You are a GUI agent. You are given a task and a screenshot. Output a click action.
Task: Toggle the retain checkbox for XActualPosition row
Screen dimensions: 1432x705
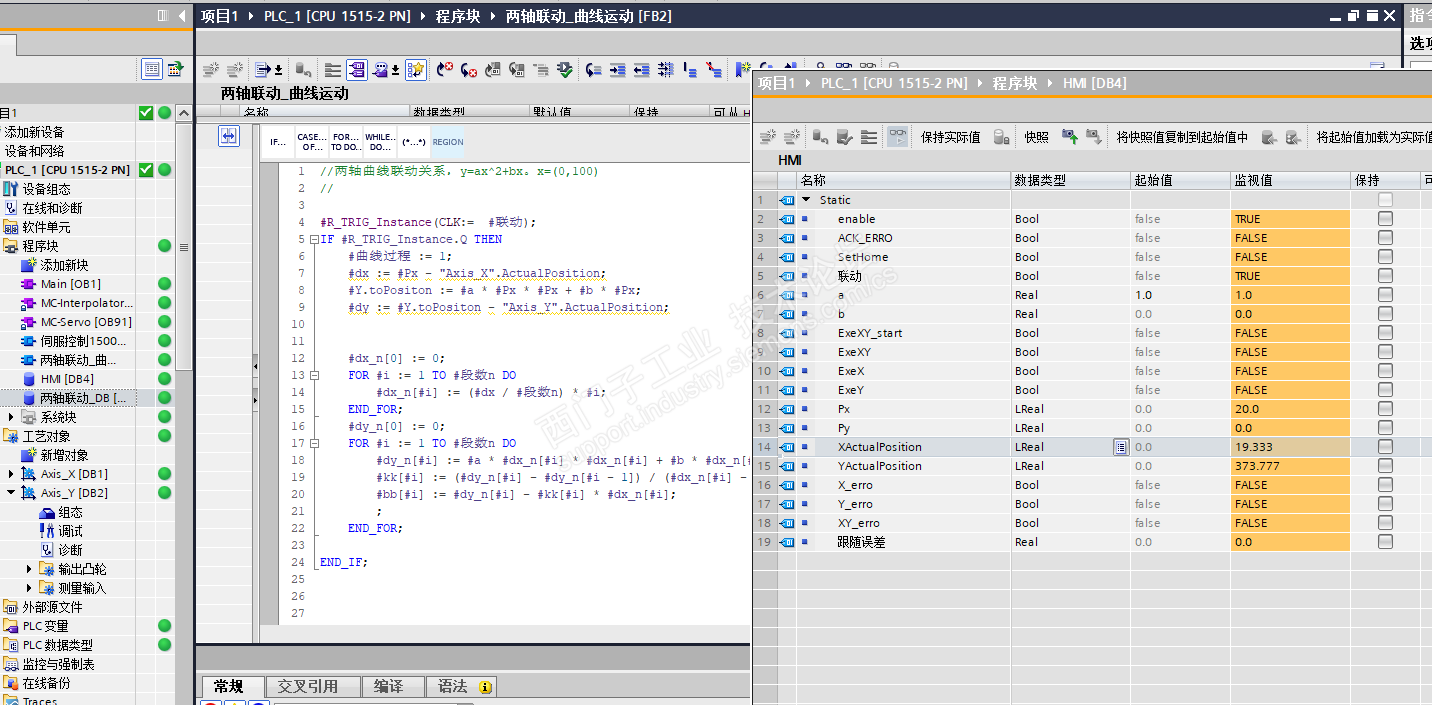click(x=1385, y=447)
